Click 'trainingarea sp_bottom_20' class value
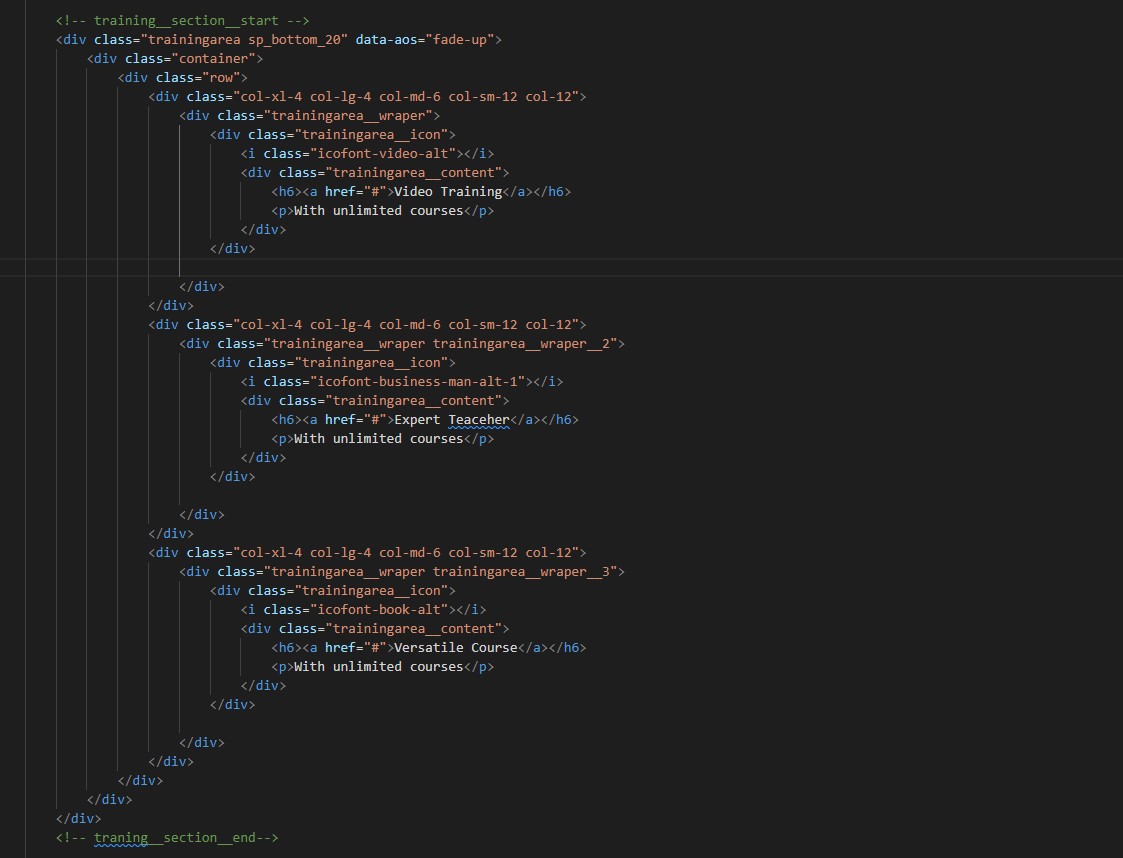This screenshot has width=1123, height=858. coord(244,39)
